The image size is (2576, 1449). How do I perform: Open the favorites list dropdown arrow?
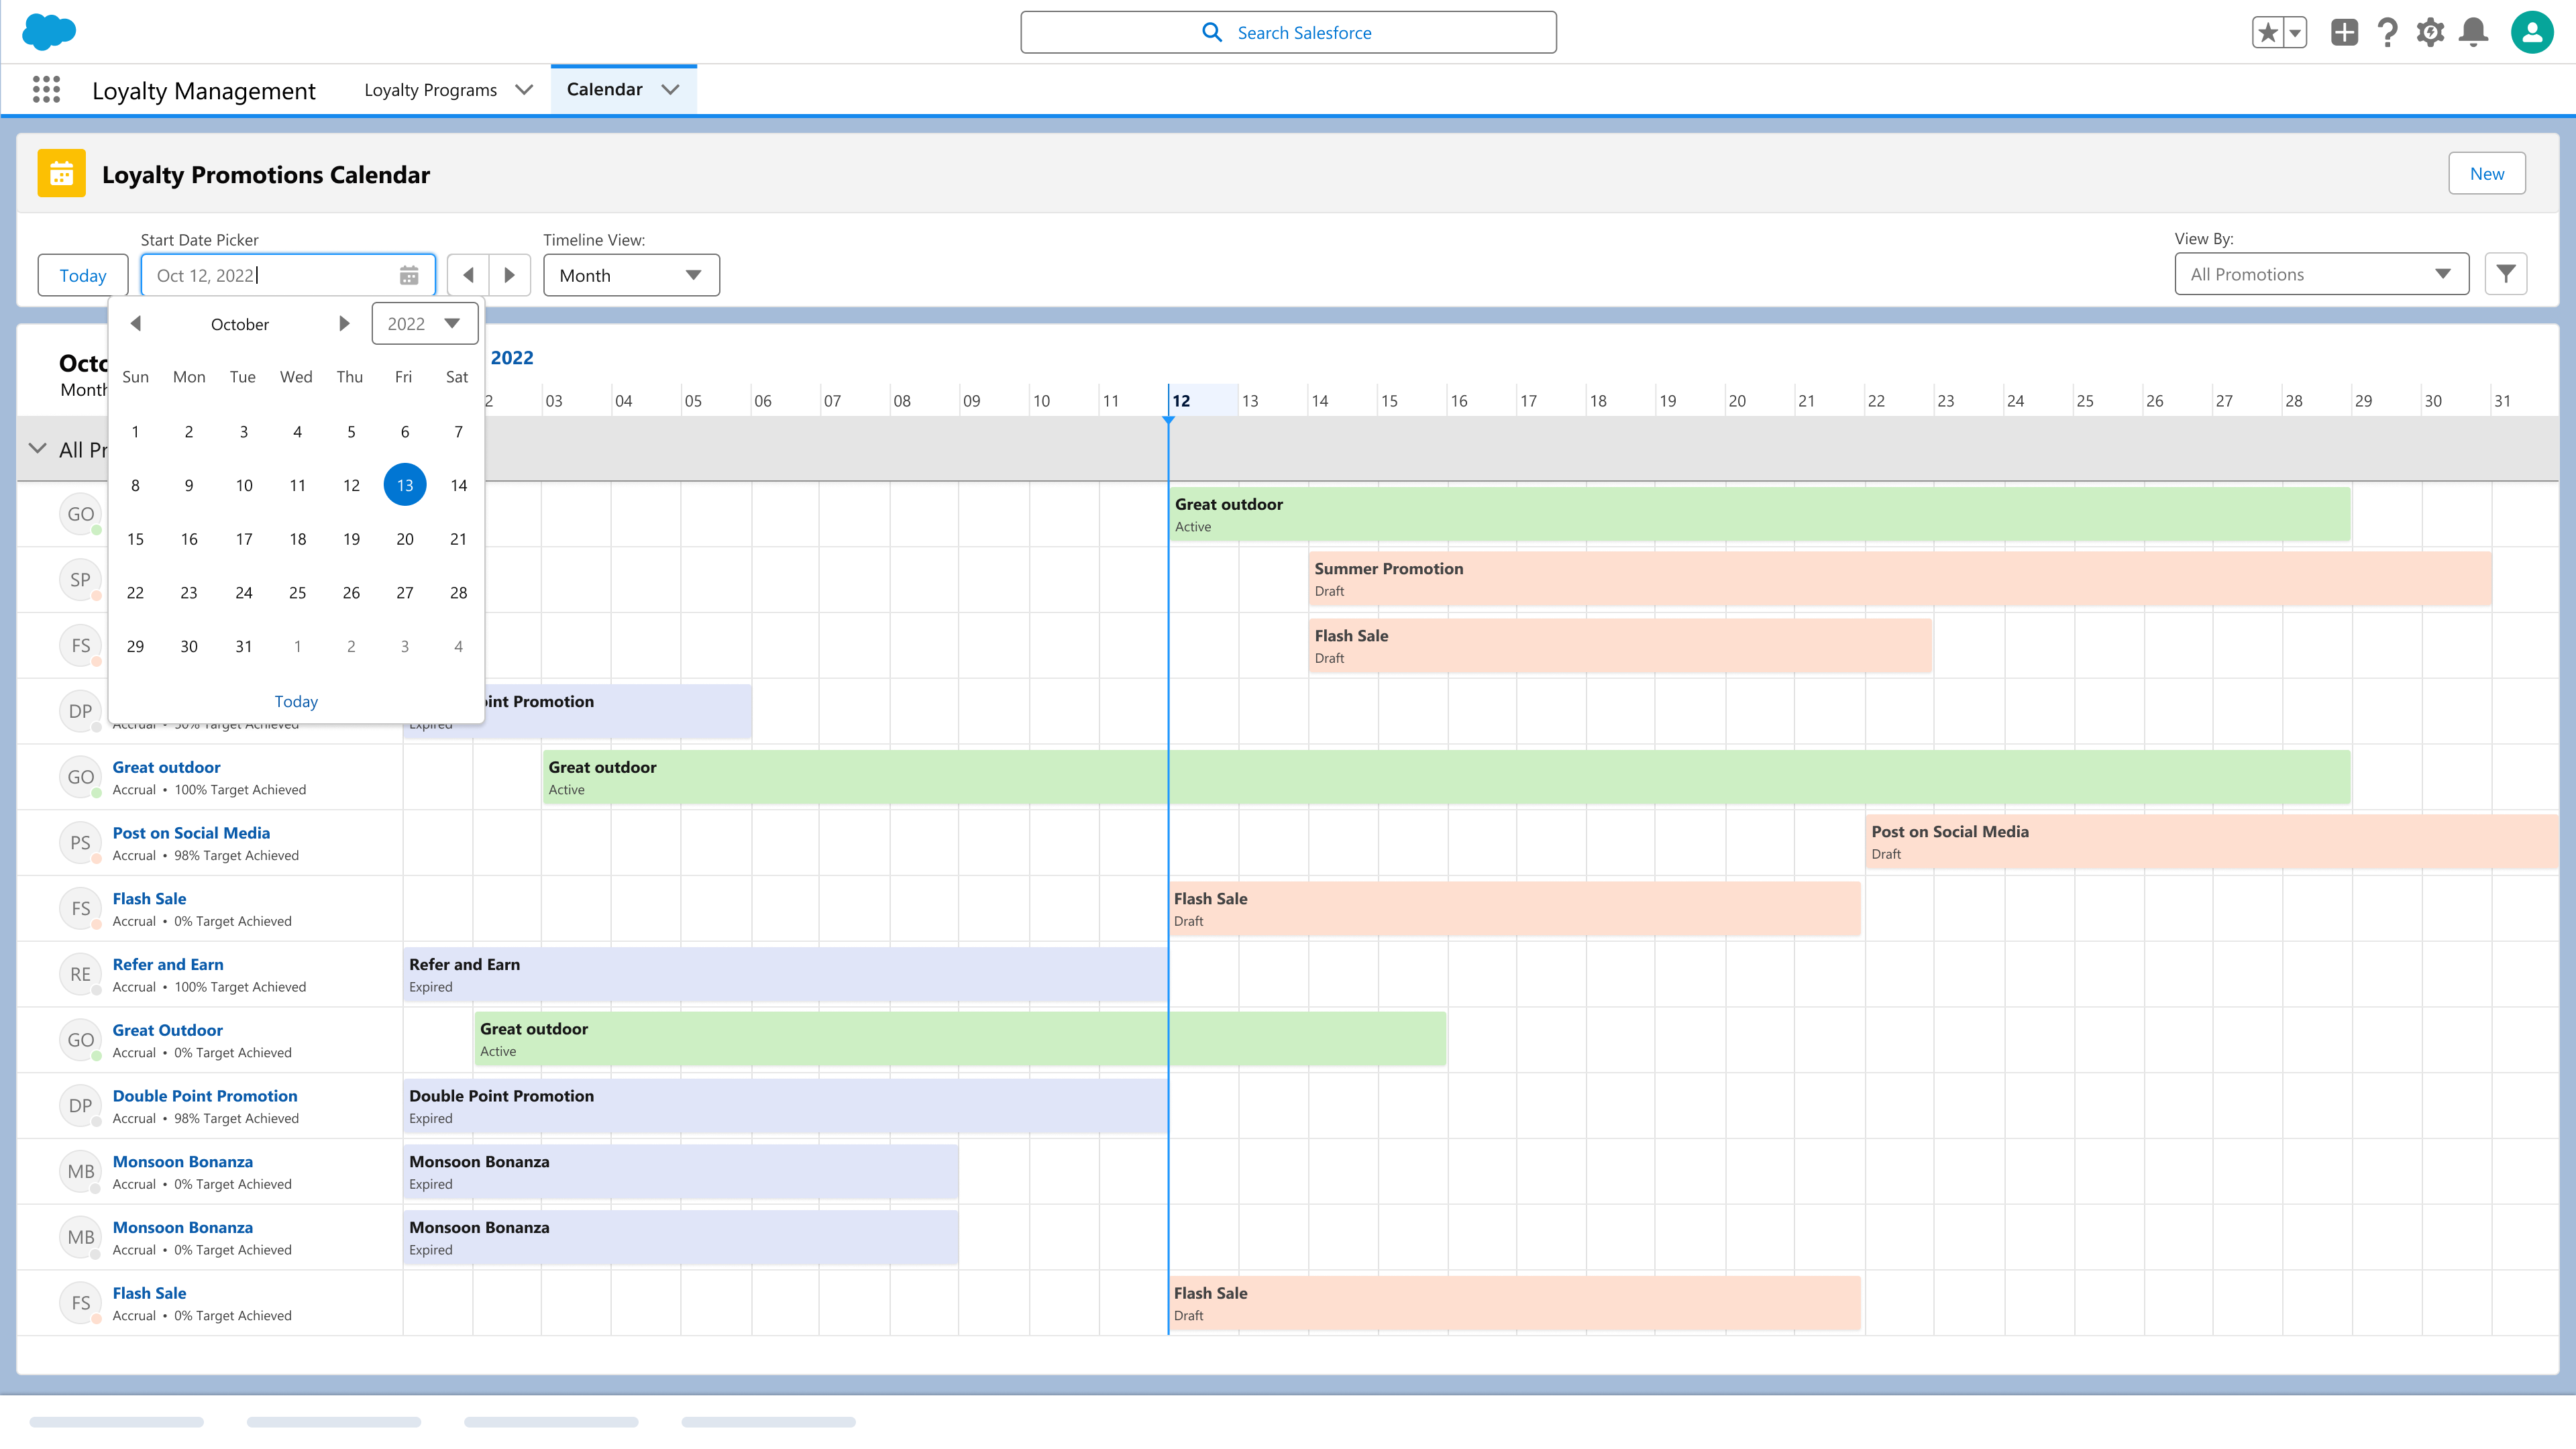2295,33
